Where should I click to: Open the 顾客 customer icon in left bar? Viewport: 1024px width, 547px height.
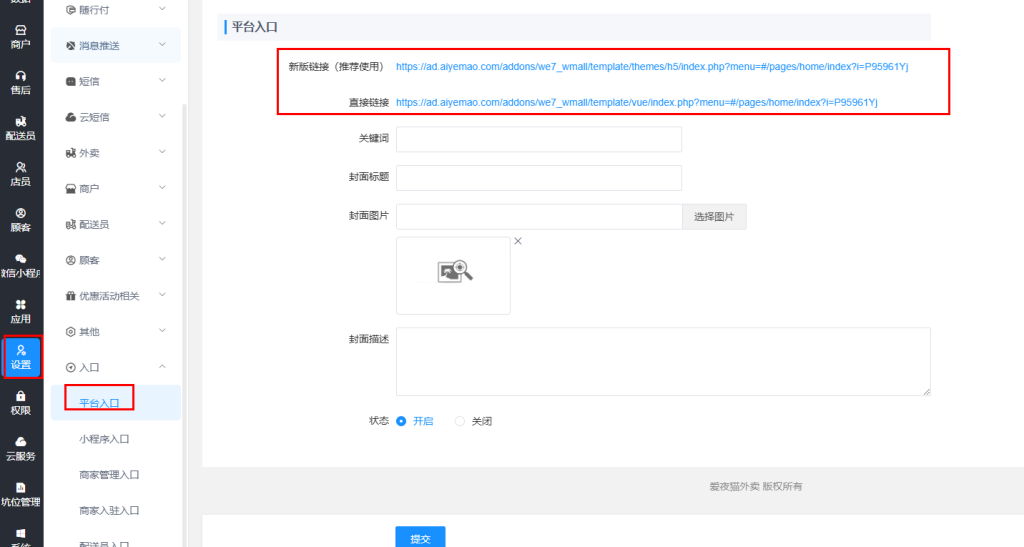tap(20, 220)
